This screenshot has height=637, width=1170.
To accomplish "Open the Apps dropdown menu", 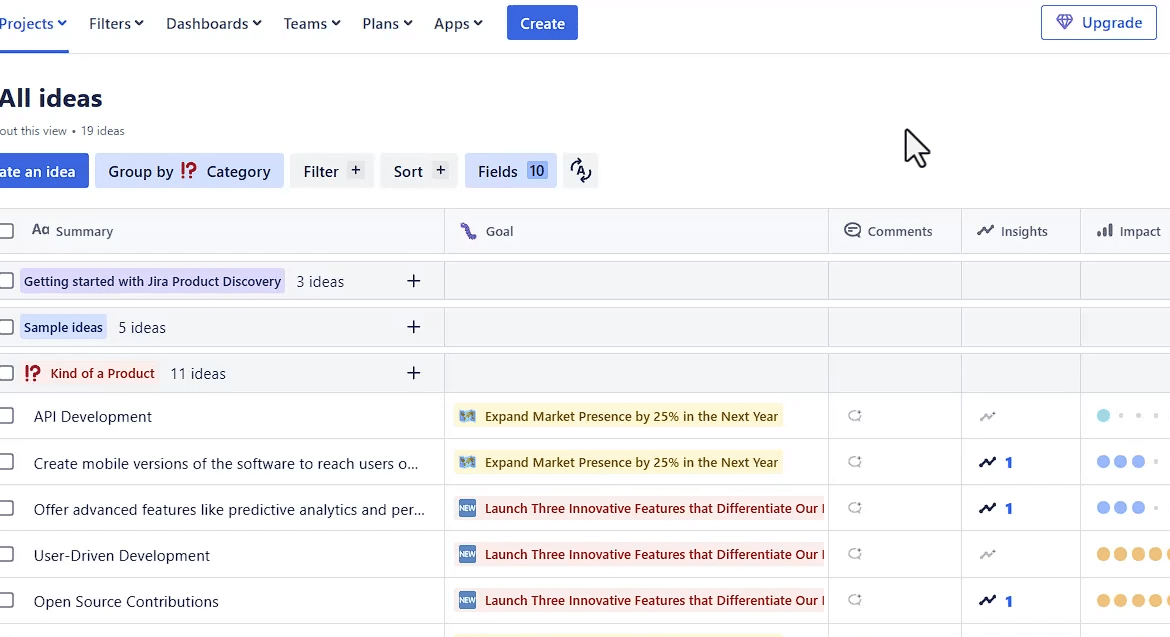I will (458, 23).
